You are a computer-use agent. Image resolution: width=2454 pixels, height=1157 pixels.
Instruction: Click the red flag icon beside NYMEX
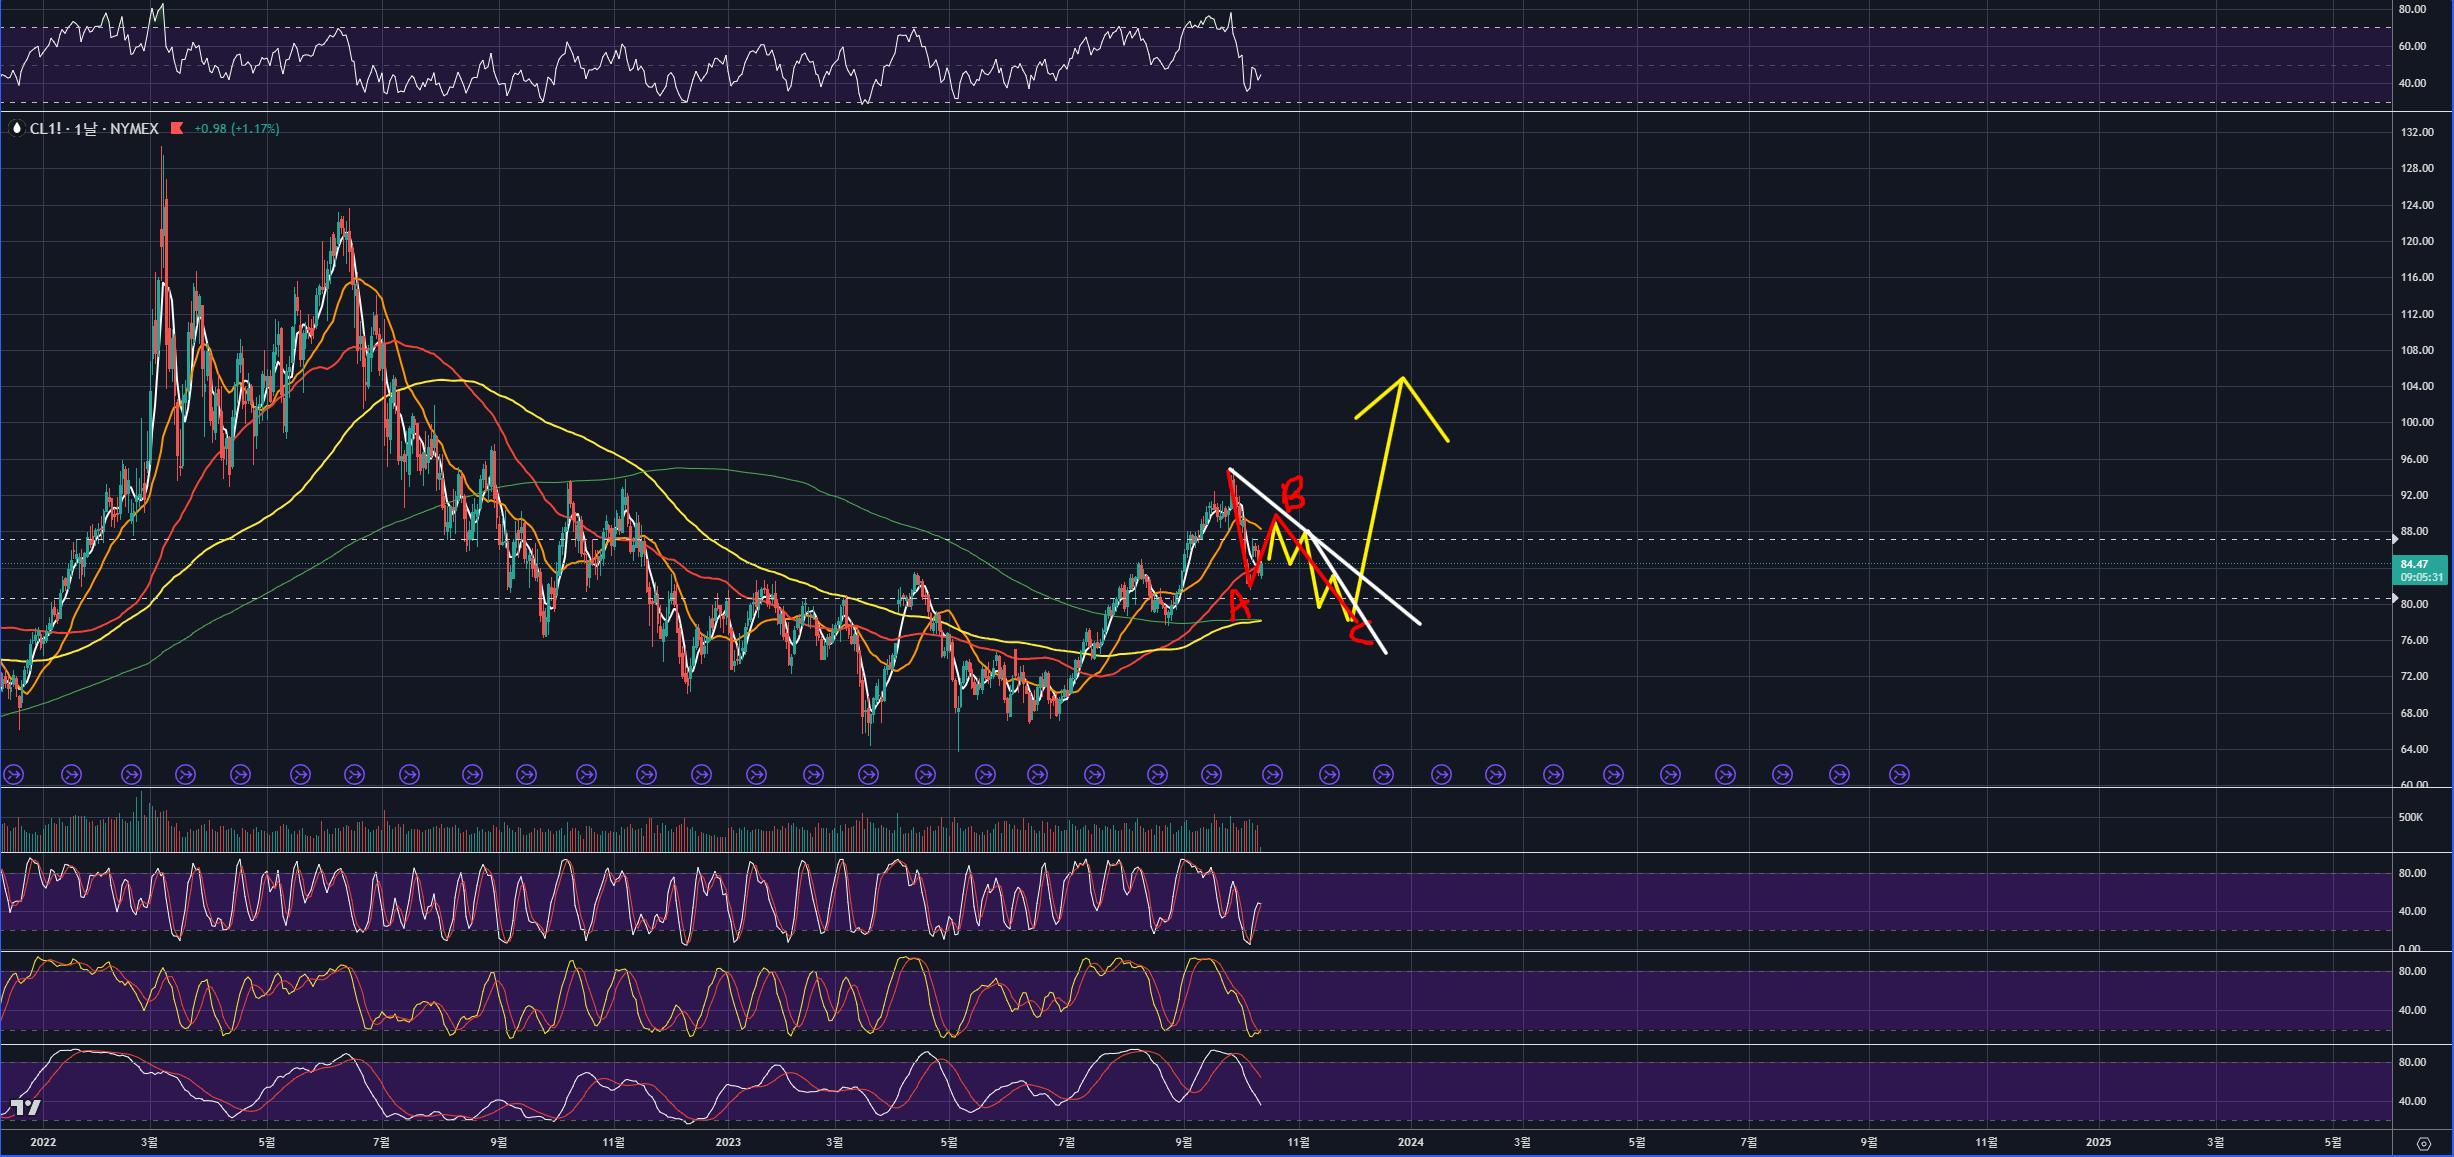pos(177,128)
